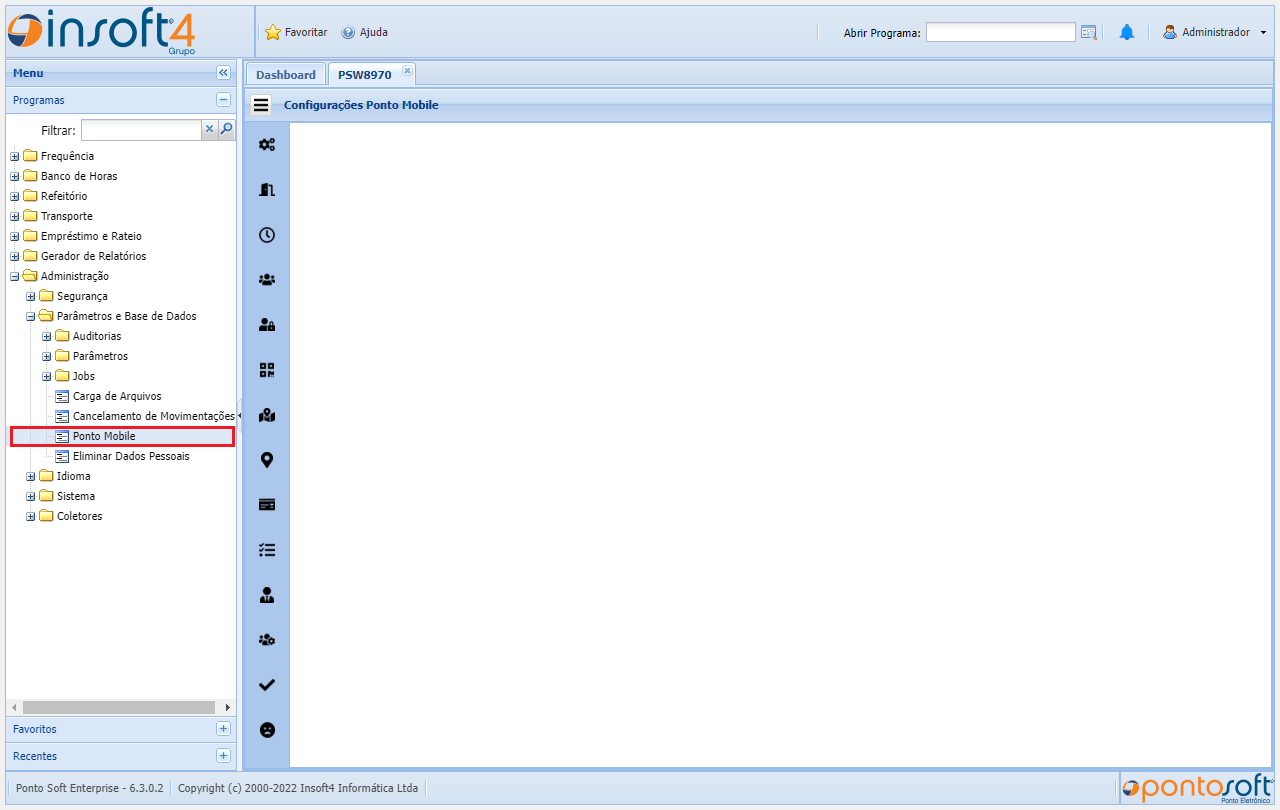
Task: Click the Ajuda help link
Action: pyautogui.click(x=365, y=32)
